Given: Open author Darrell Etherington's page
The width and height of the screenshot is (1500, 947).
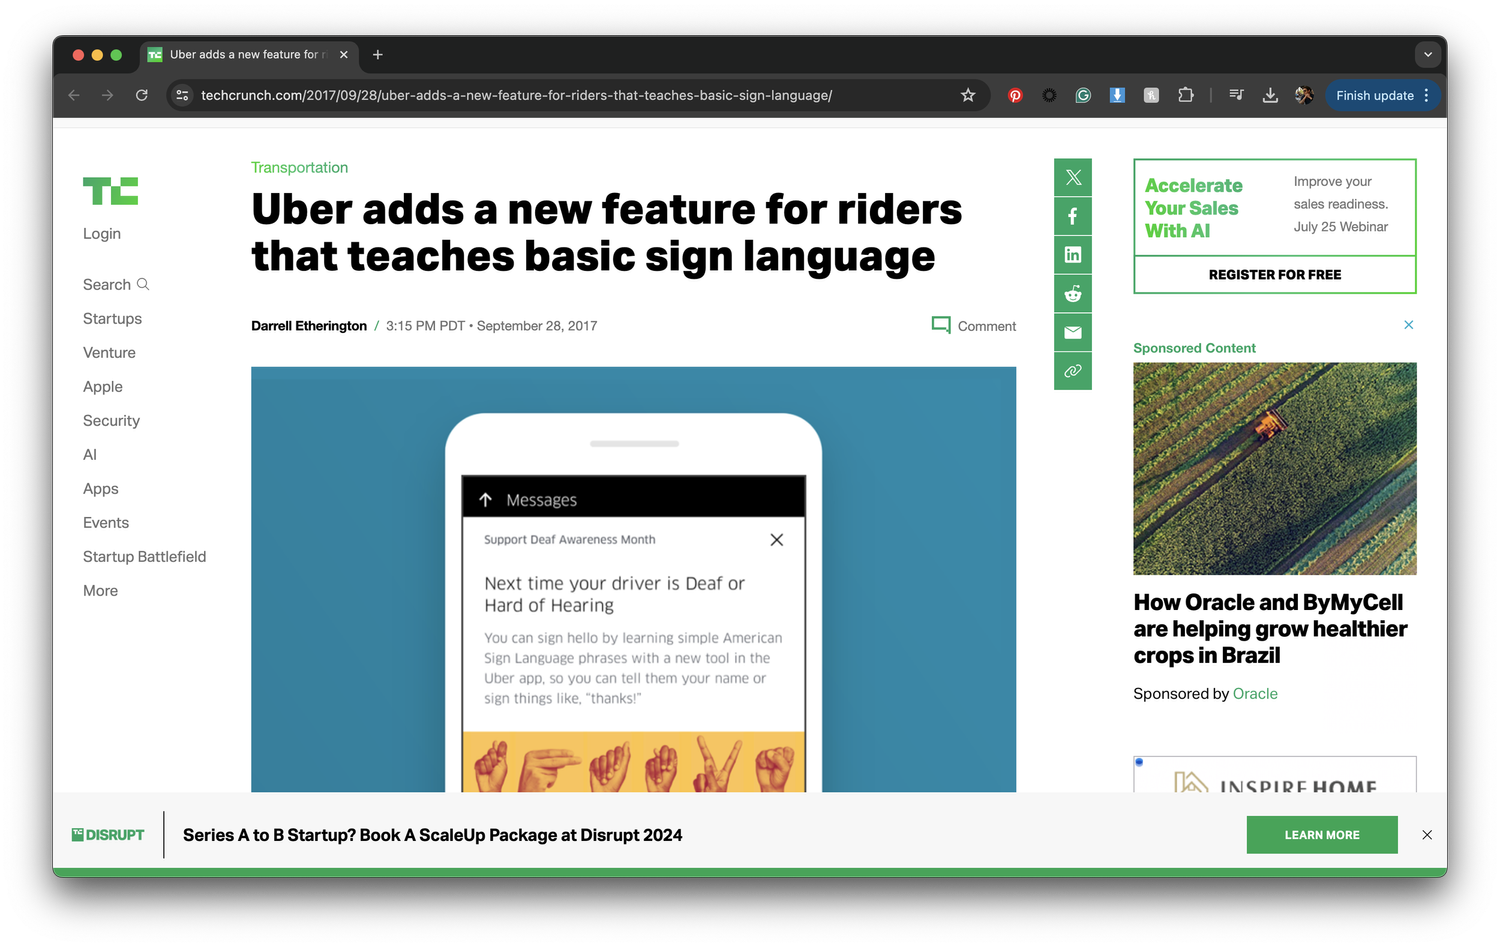Looking at the screenshot, I should coord(309,326).
